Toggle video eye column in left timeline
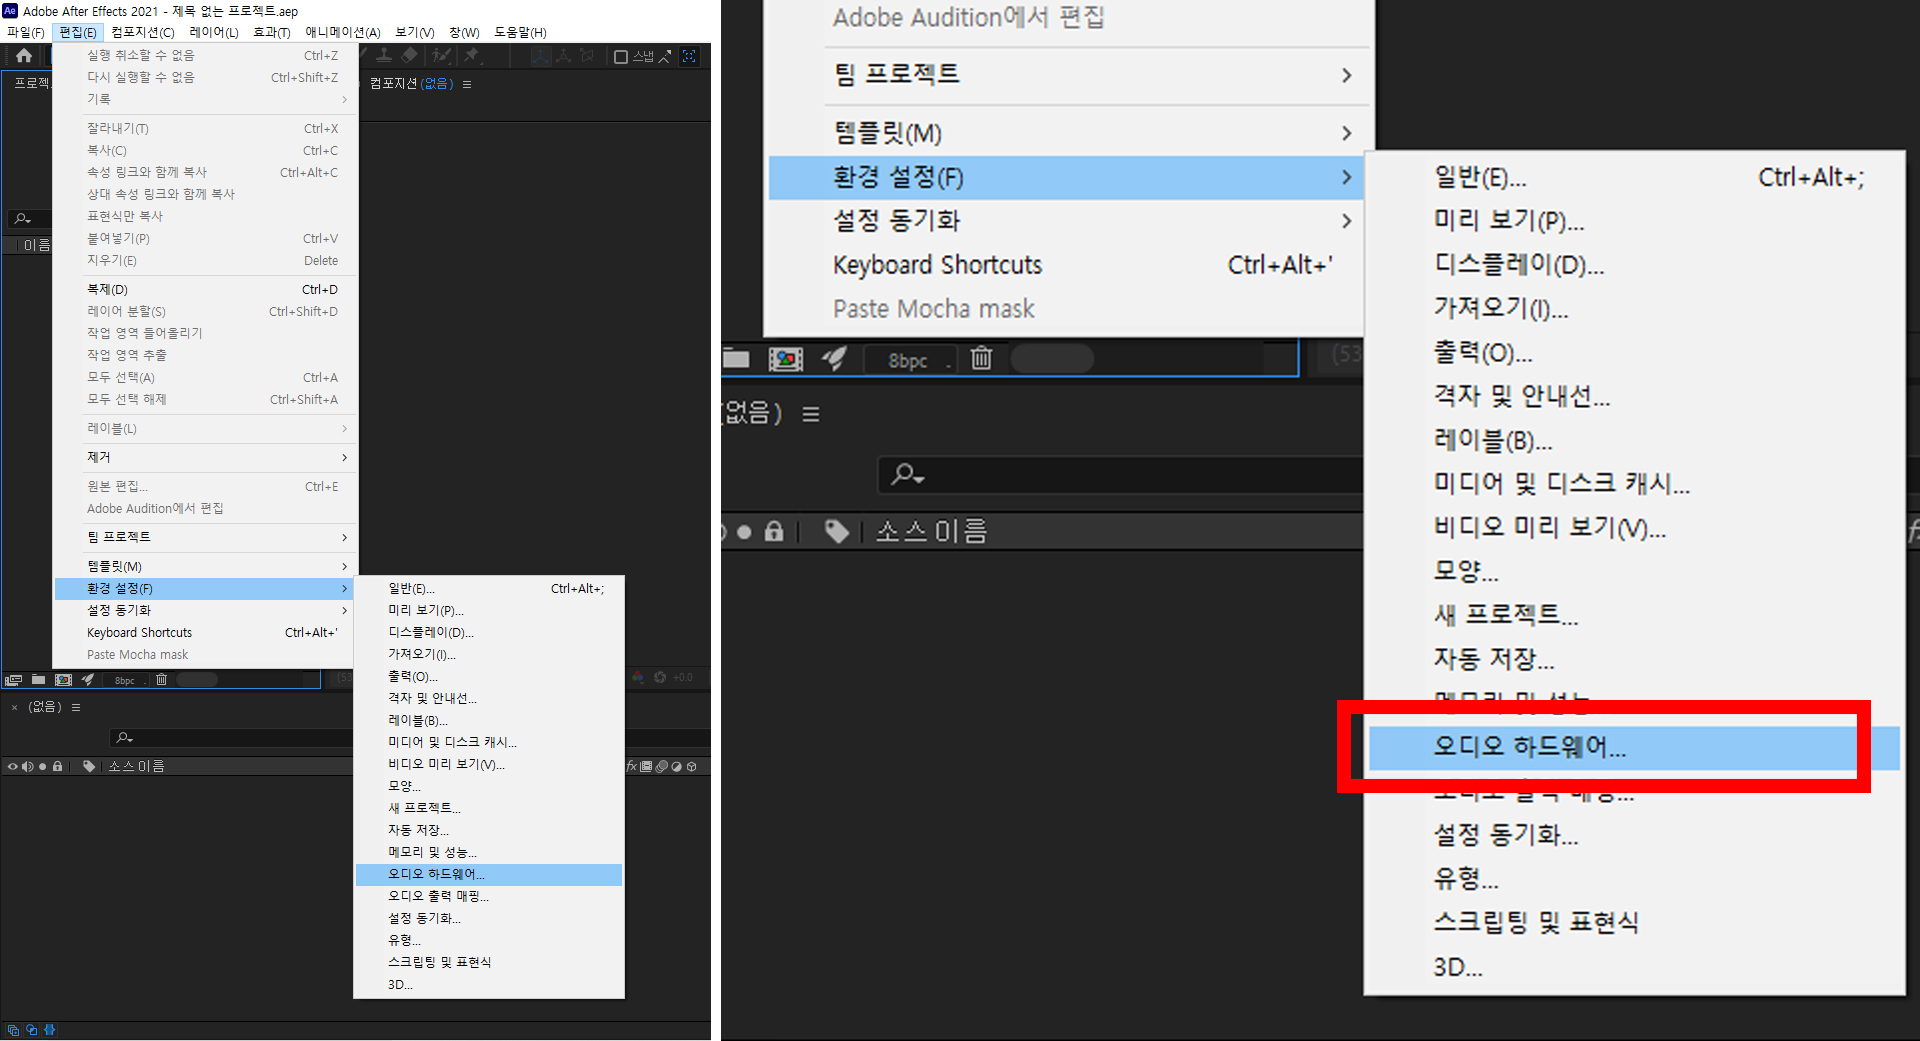Image resolution: width=1920 pixels, height=1041 pixels. [x=13, y=766]
